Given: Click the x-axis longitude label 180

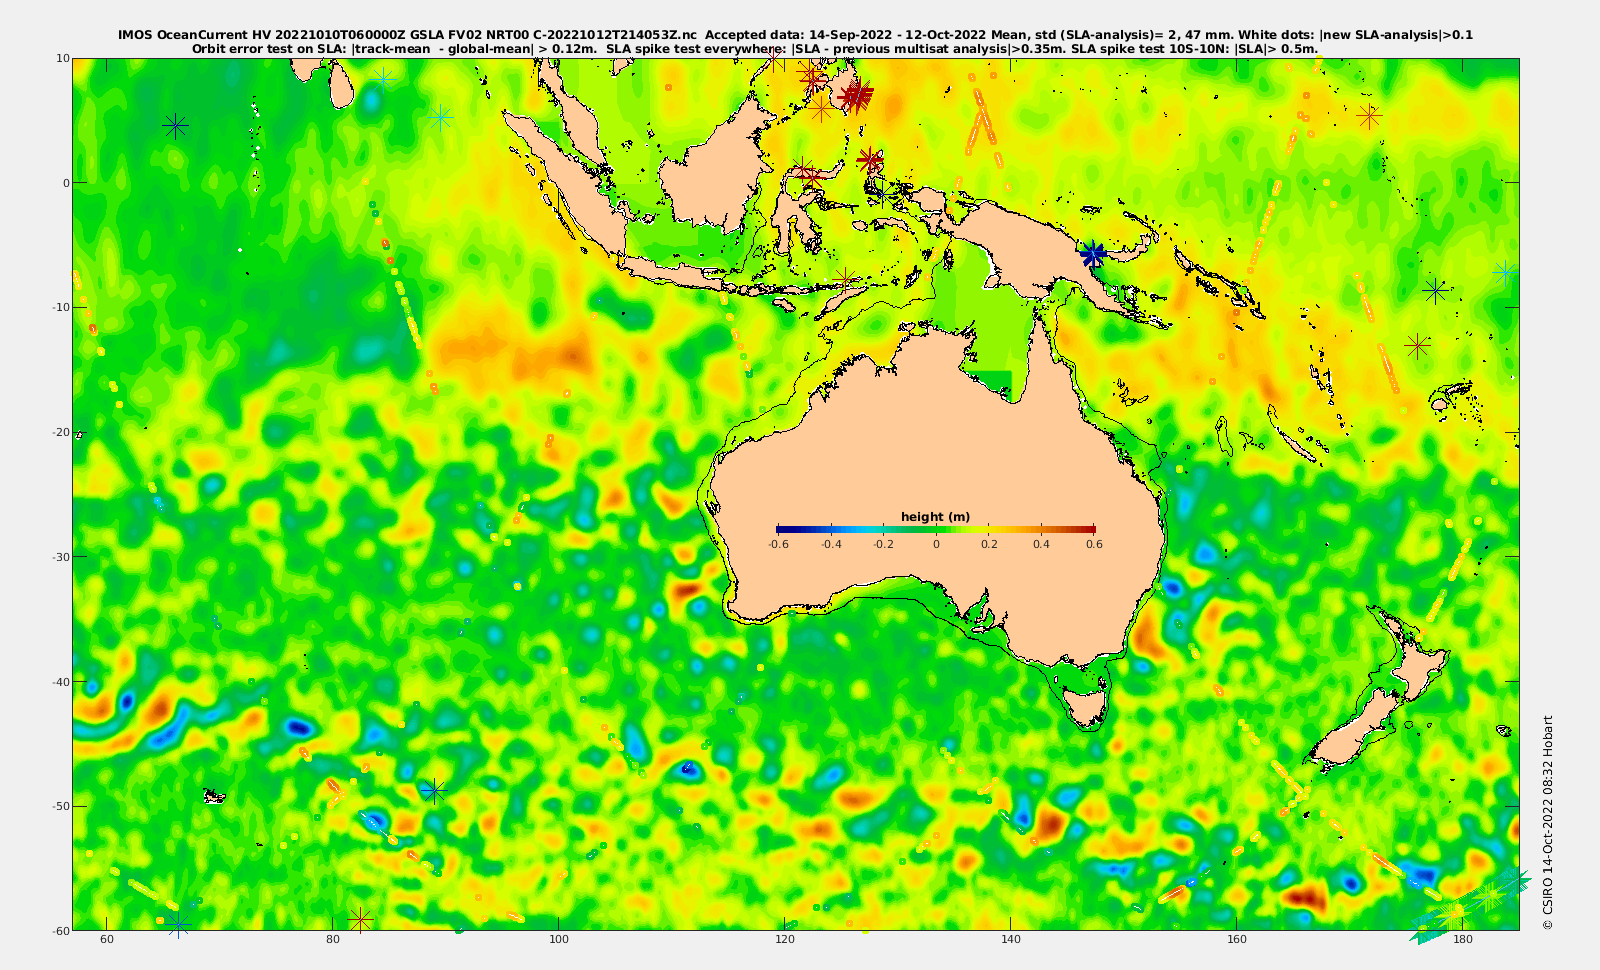Looking at the screenshot, I should point(1462,940).
